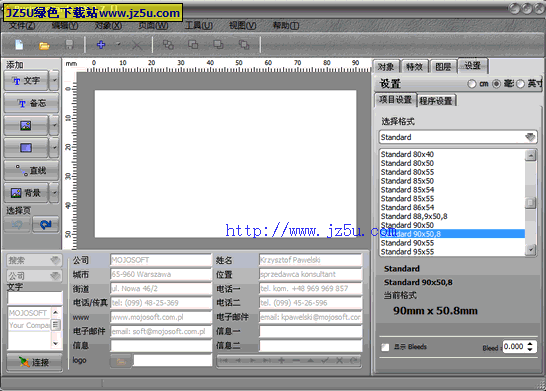
Task: Click the blue plus add icon
Action: point(101,45)
